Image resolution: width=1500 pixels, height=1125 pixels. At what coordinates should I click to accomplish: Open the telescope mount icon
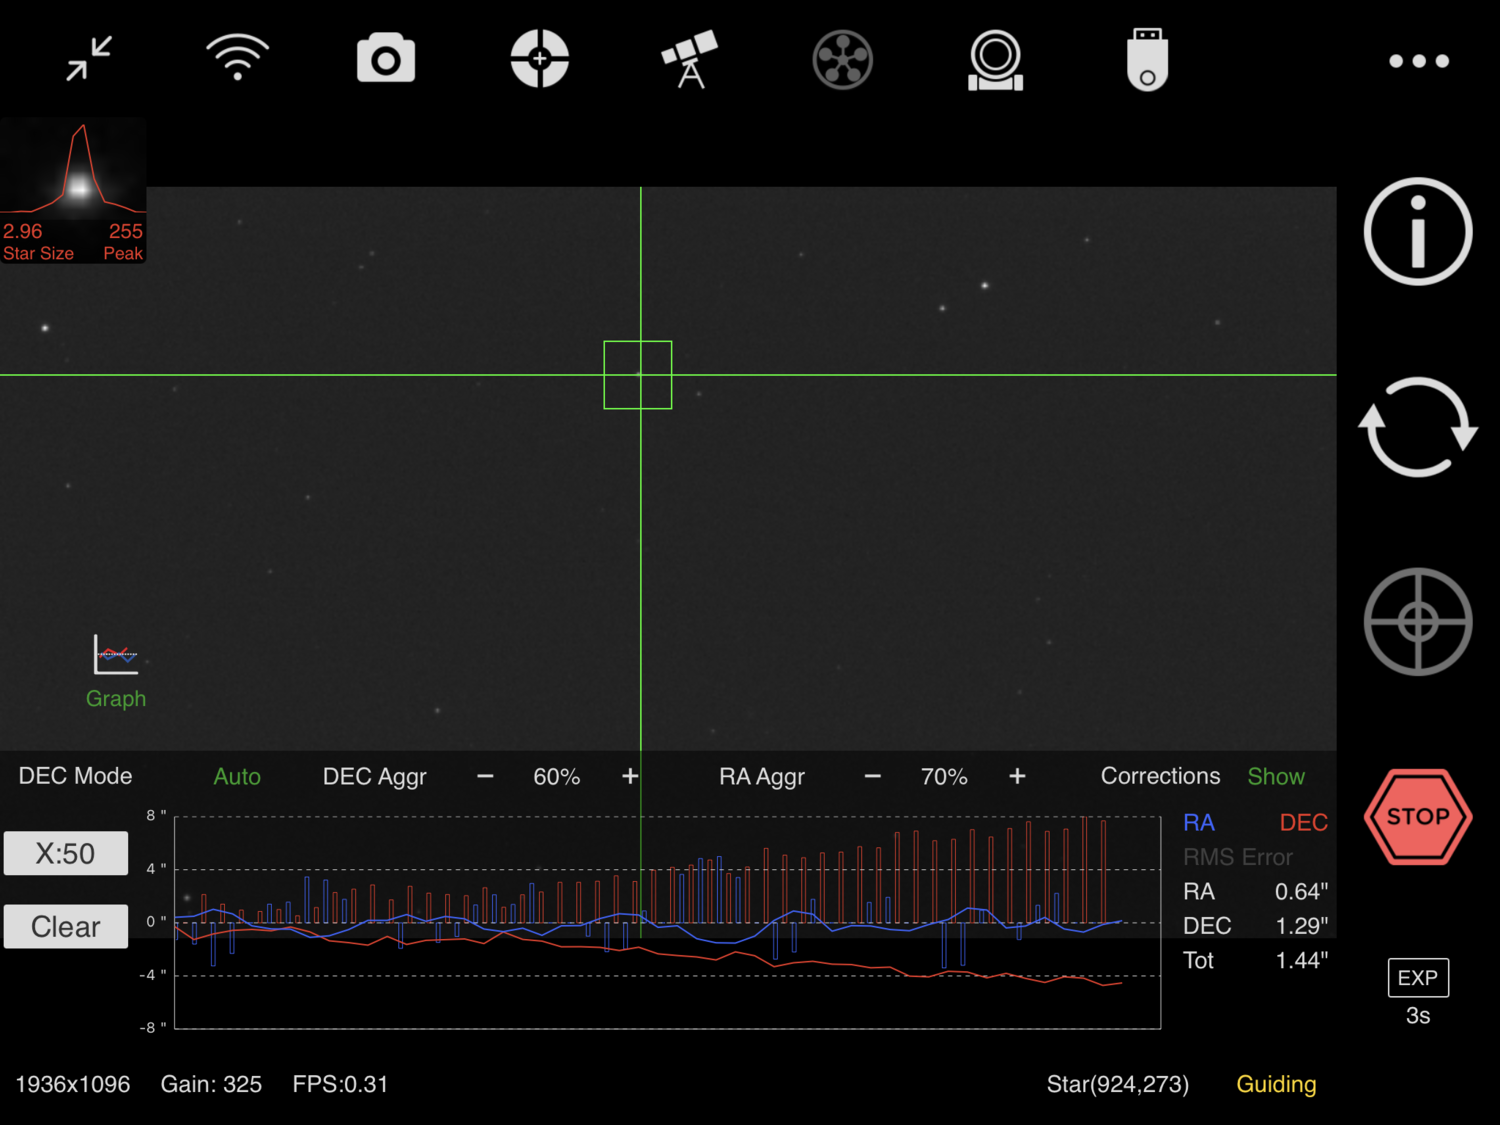(690, 59)
